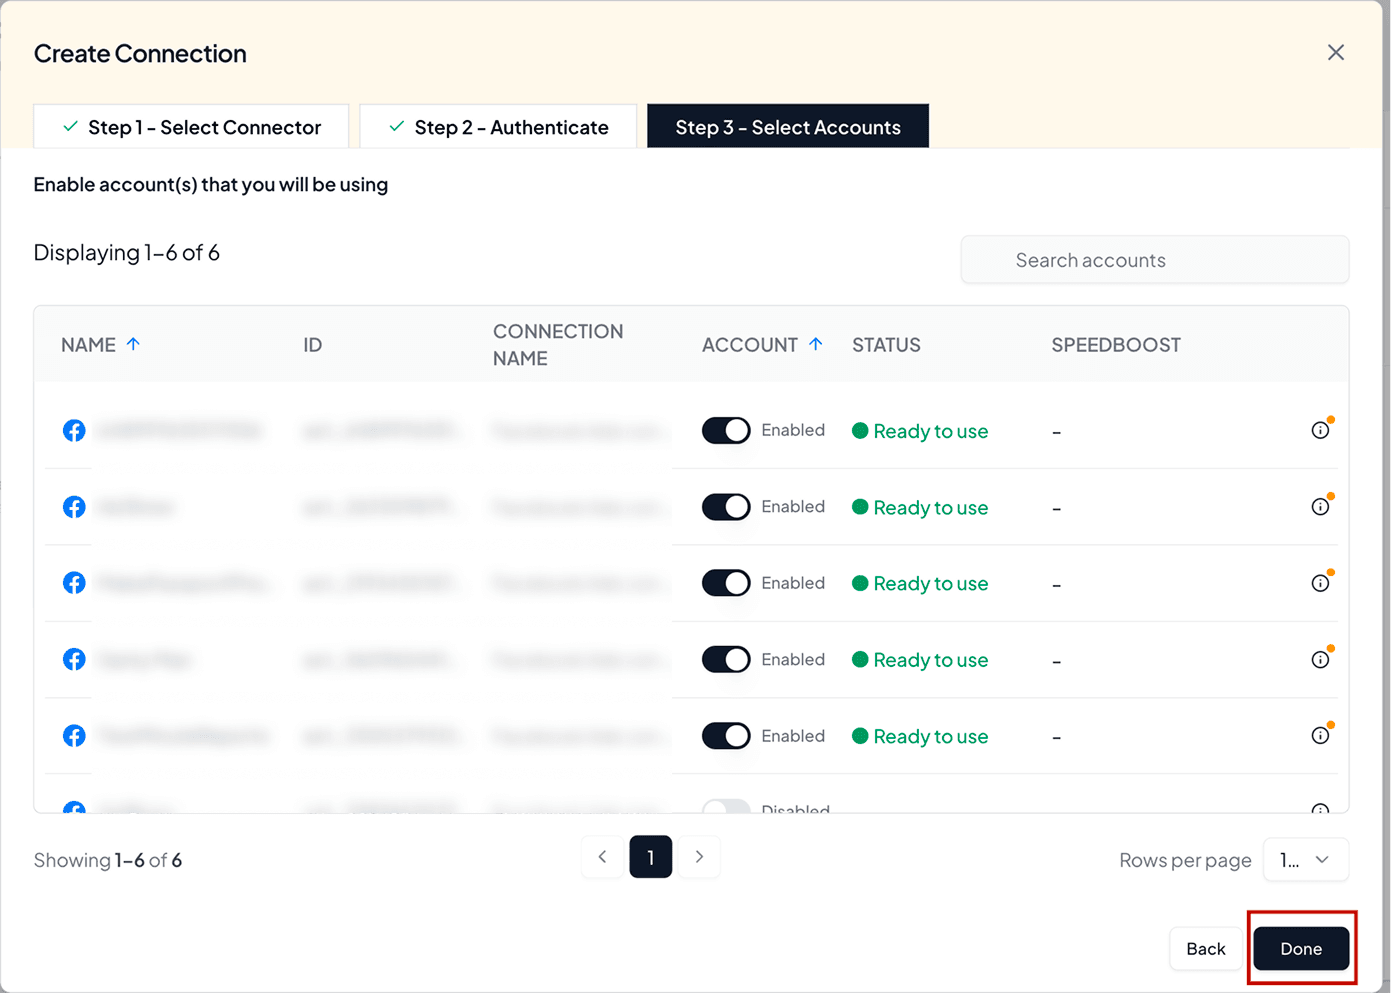Image resolution: width=1391 pixels, height=993 pixels.
Task: Click Ready to use status in second row
Action: tap(920, 507)
